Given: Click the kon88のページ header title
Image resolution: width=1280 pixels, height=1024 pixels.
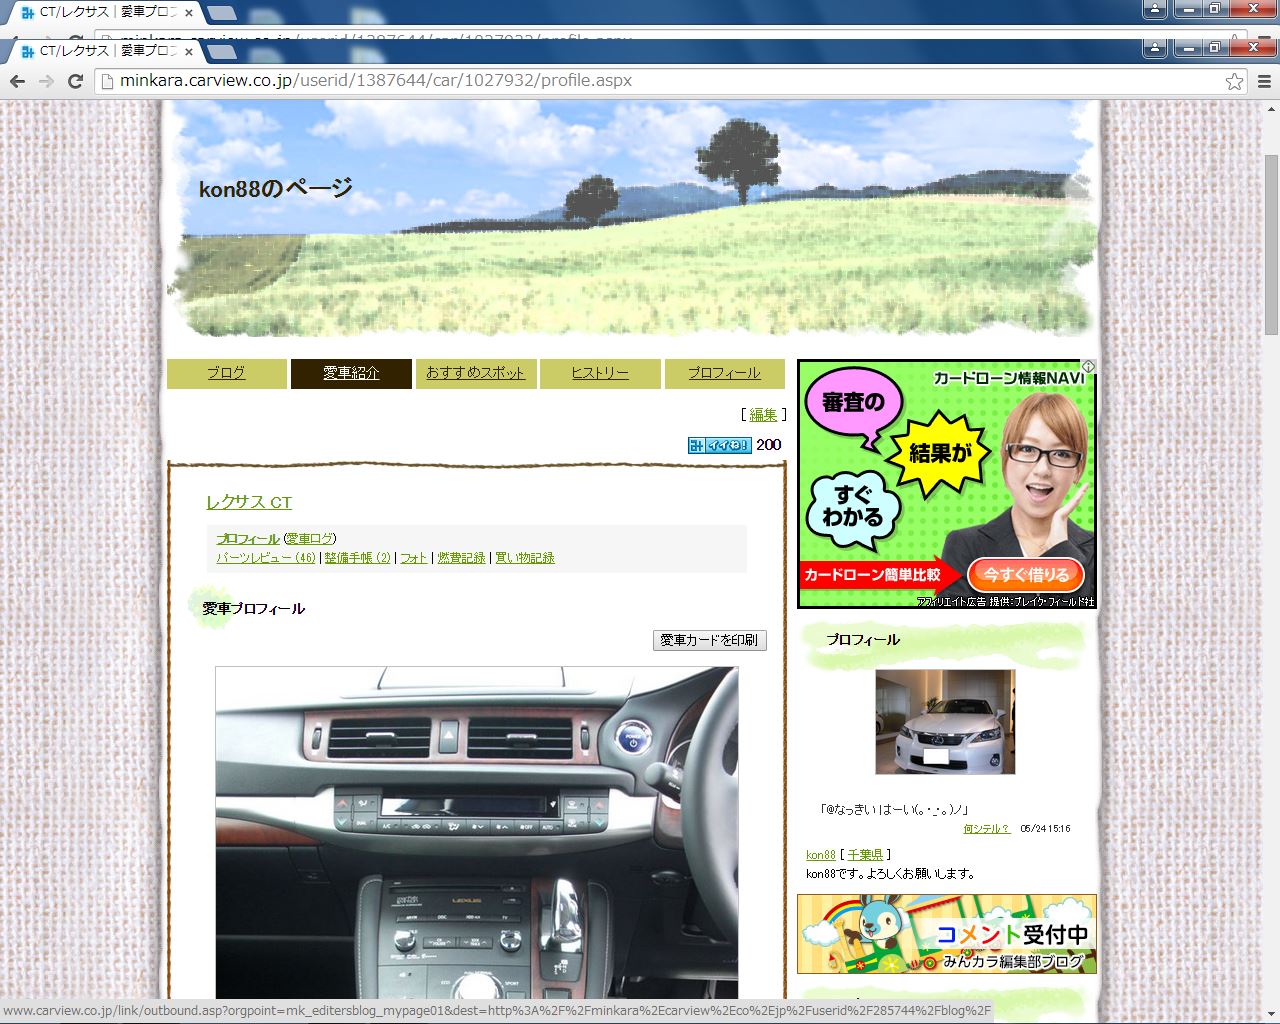Looking at the screenshot, I should tap(276, 188).
